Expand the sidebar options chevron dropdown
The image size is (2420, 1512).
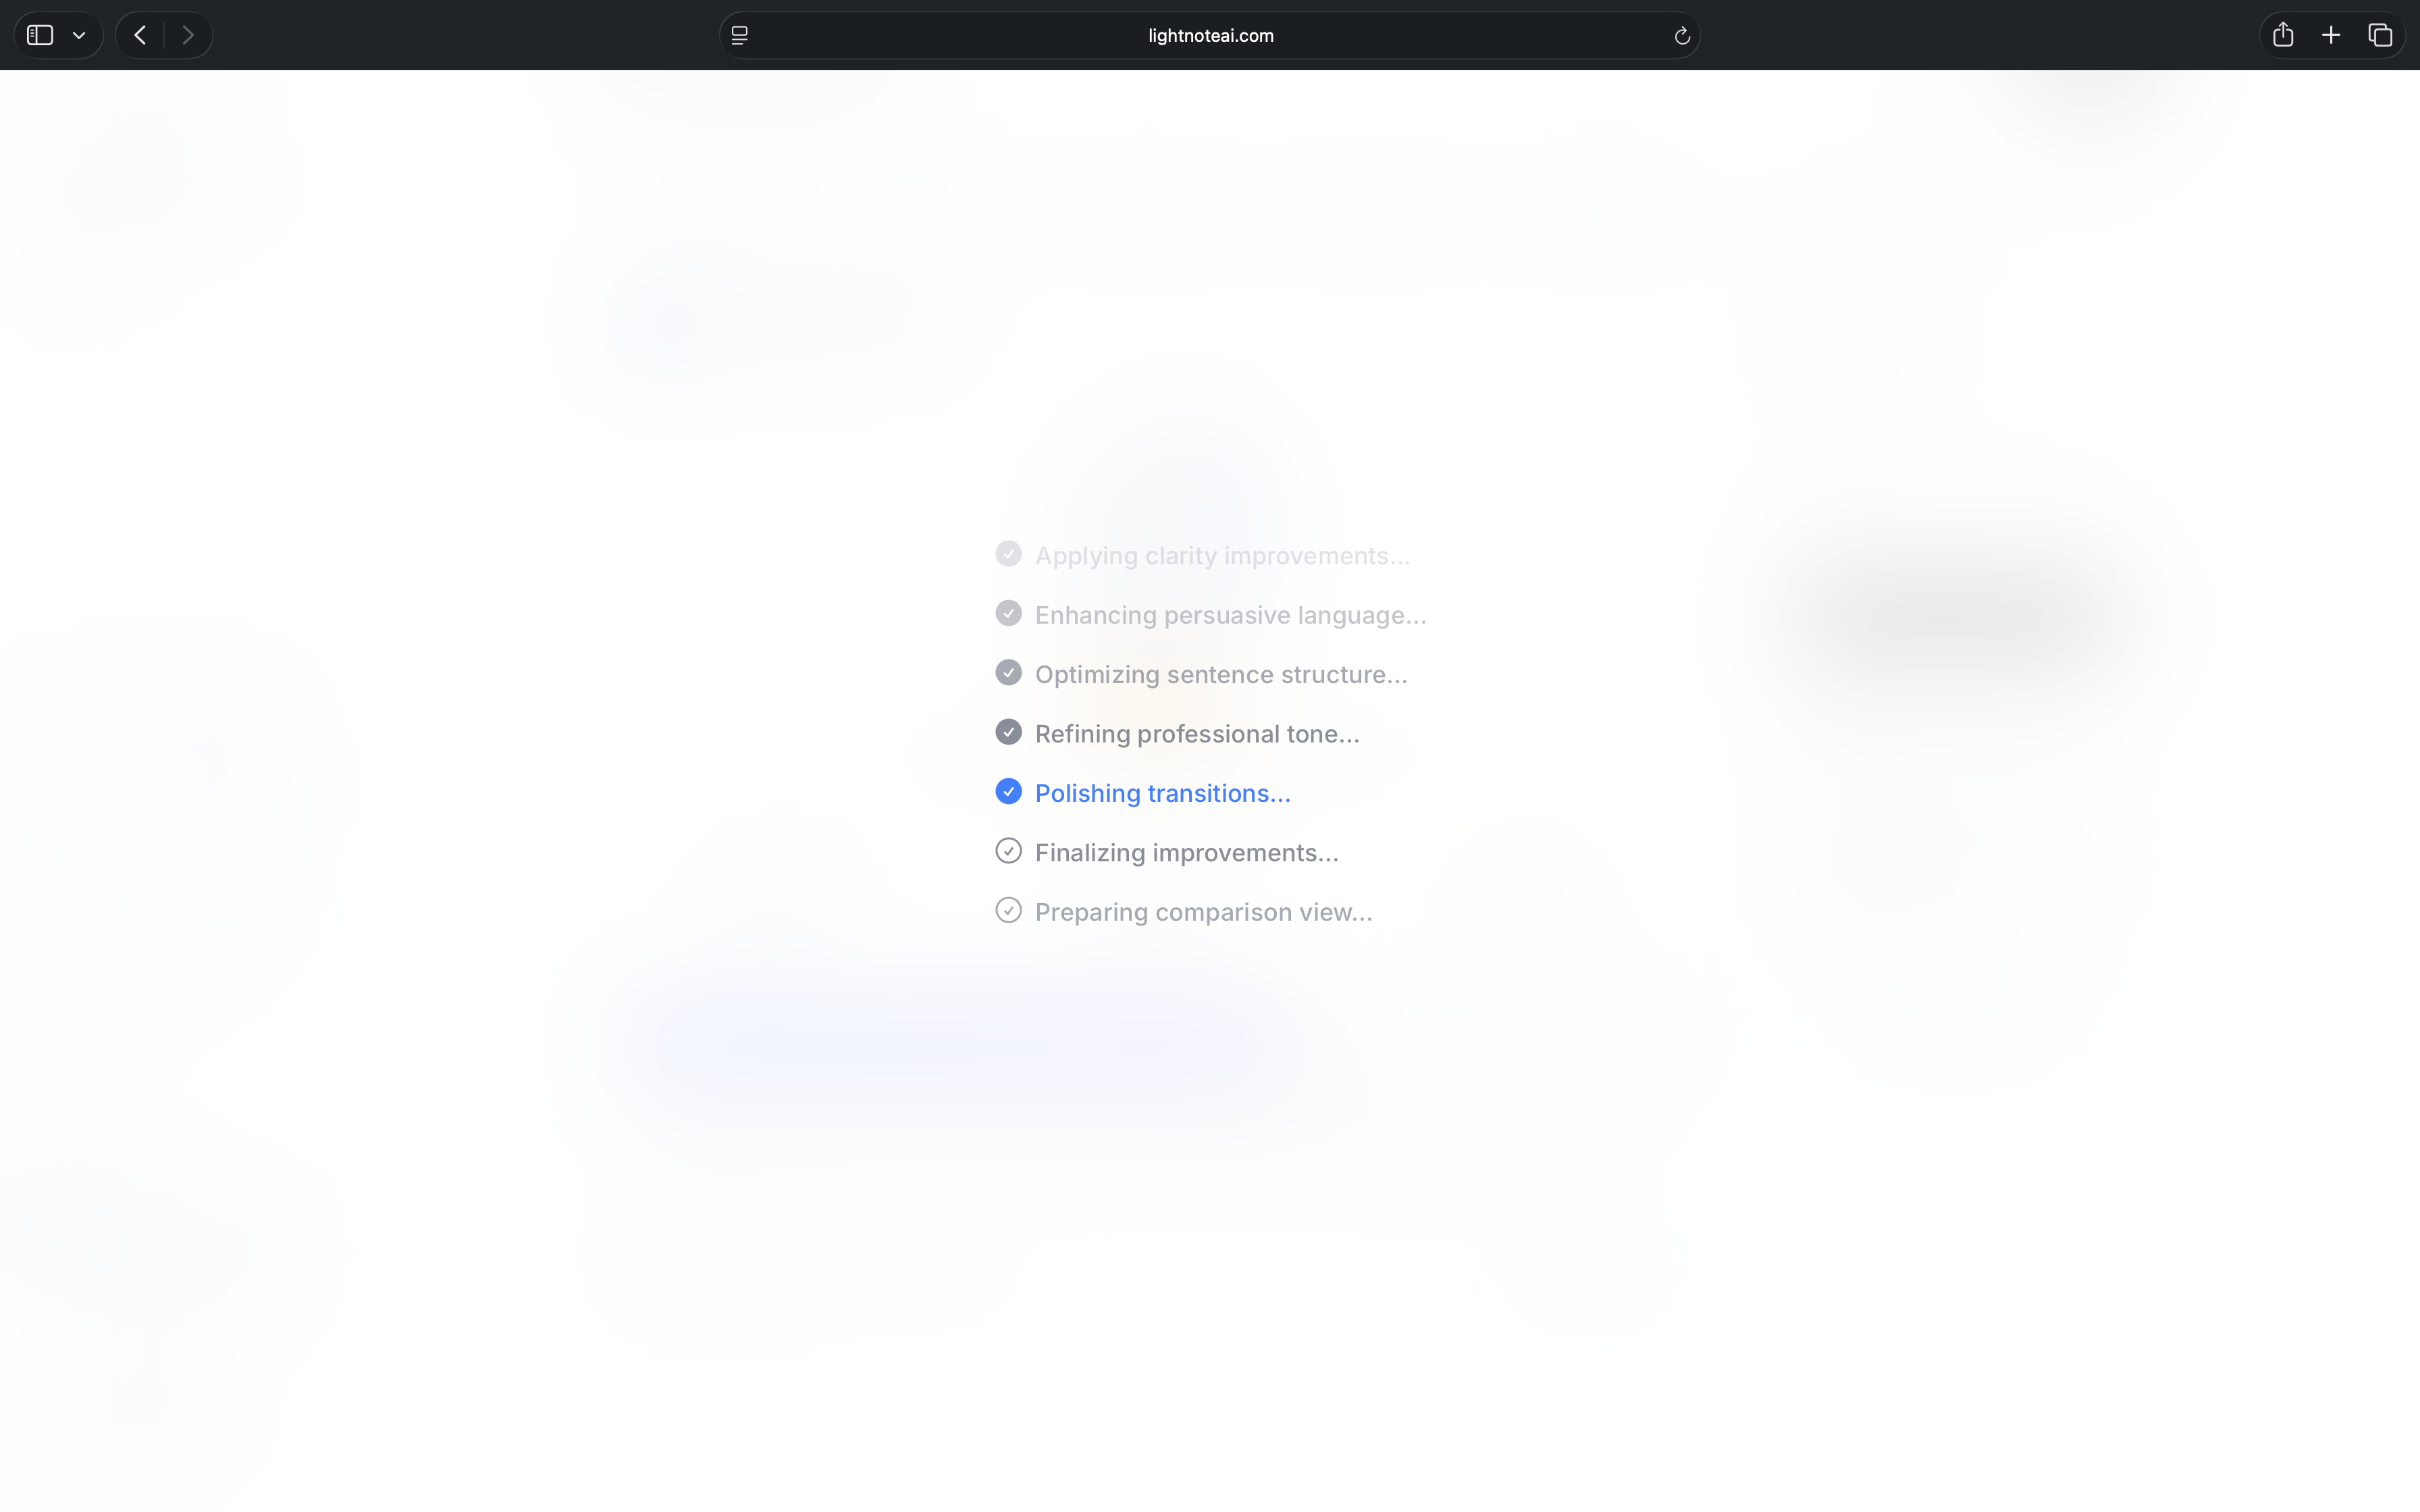(x=79, y=35)
